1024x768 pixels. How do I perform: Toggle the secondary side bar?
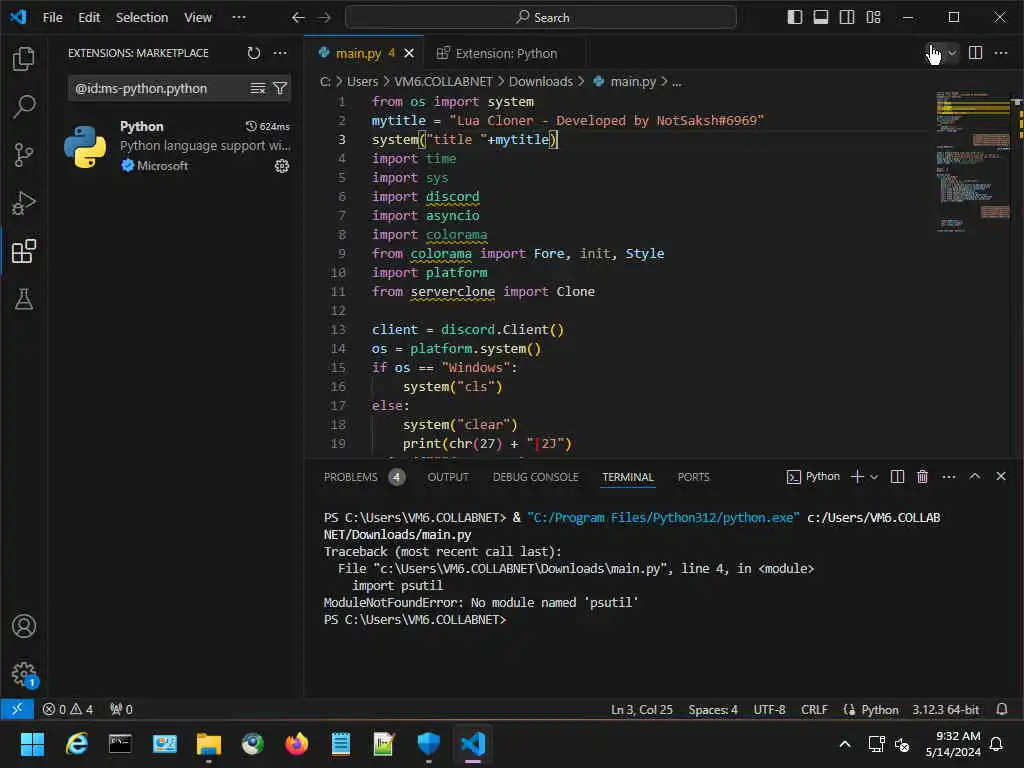point(847,18)
